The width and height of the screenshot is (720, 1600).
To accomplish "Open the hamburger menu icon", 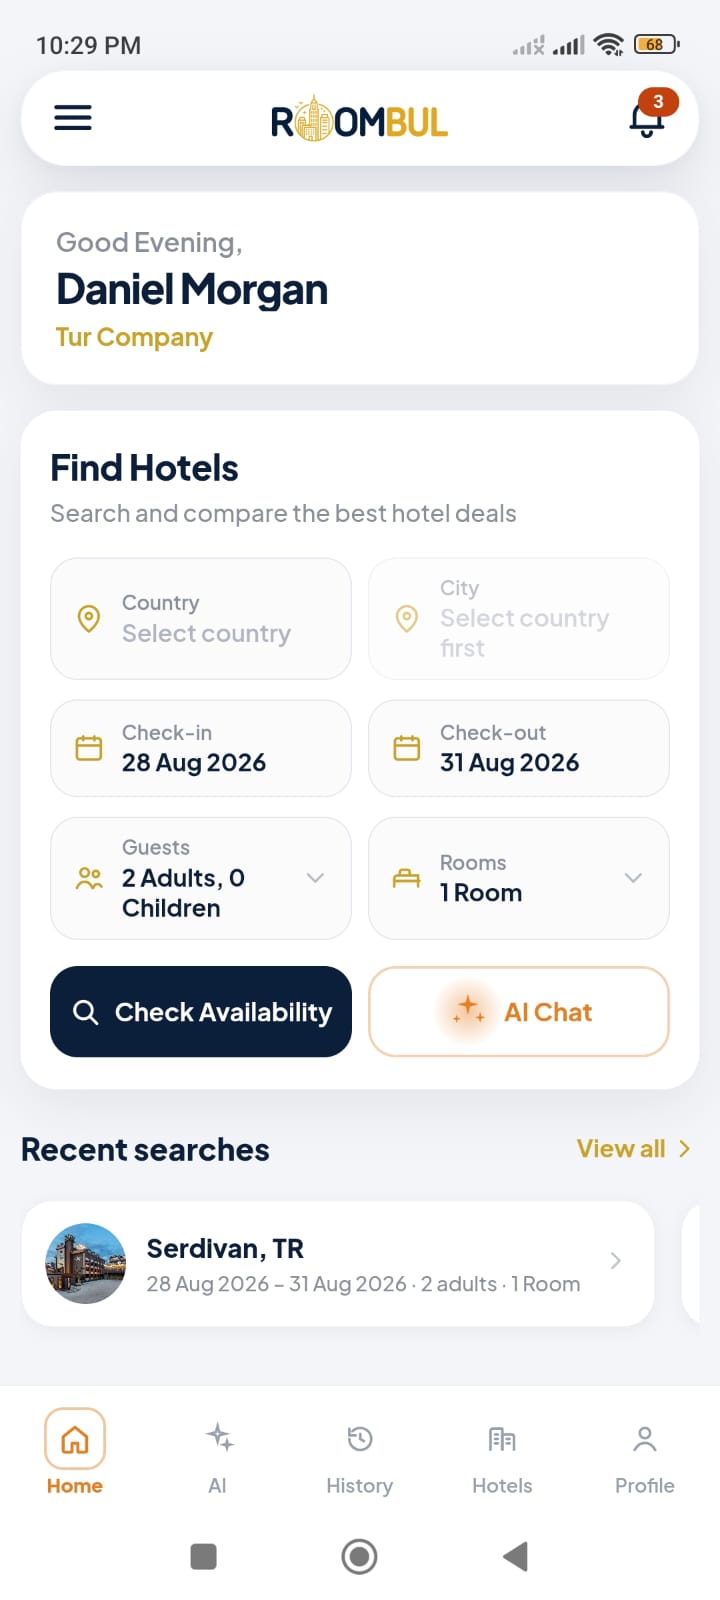I will [73, 118].
